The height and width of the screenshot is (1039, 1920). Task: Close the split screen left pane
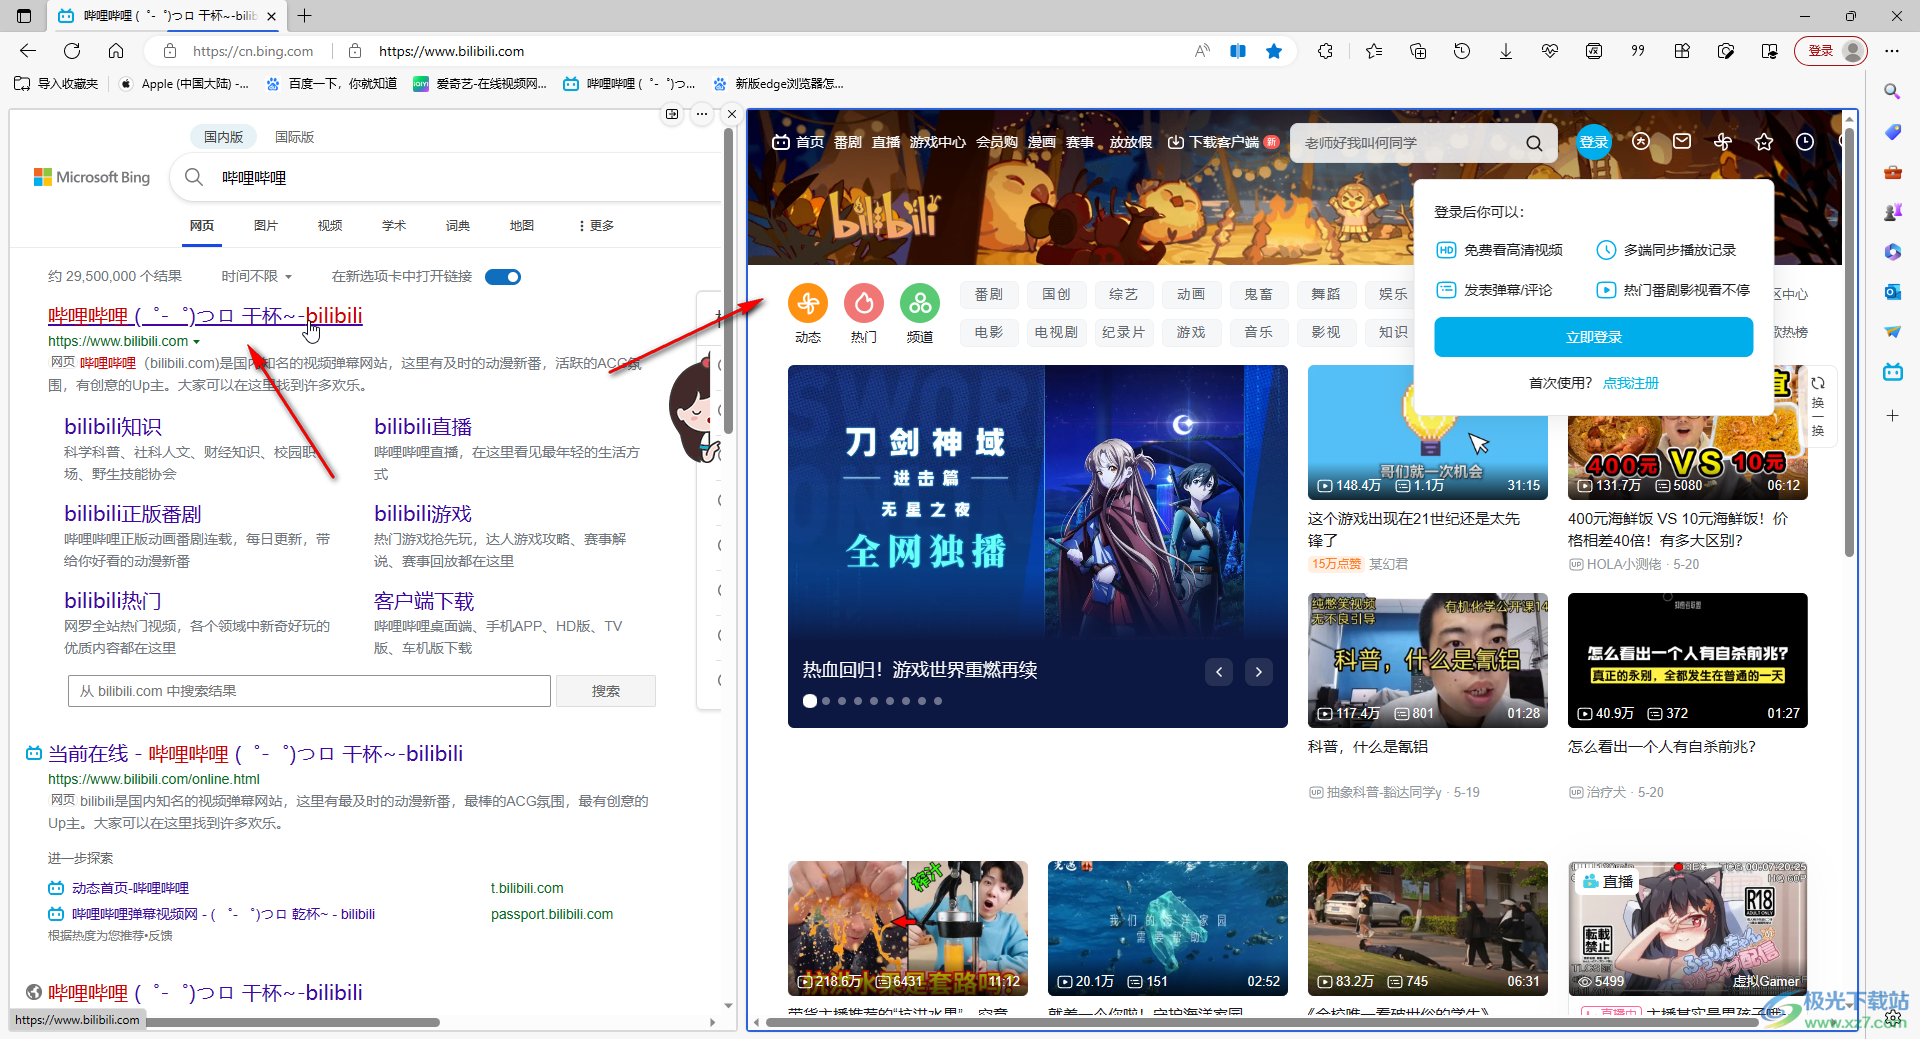tap(732, 114)
